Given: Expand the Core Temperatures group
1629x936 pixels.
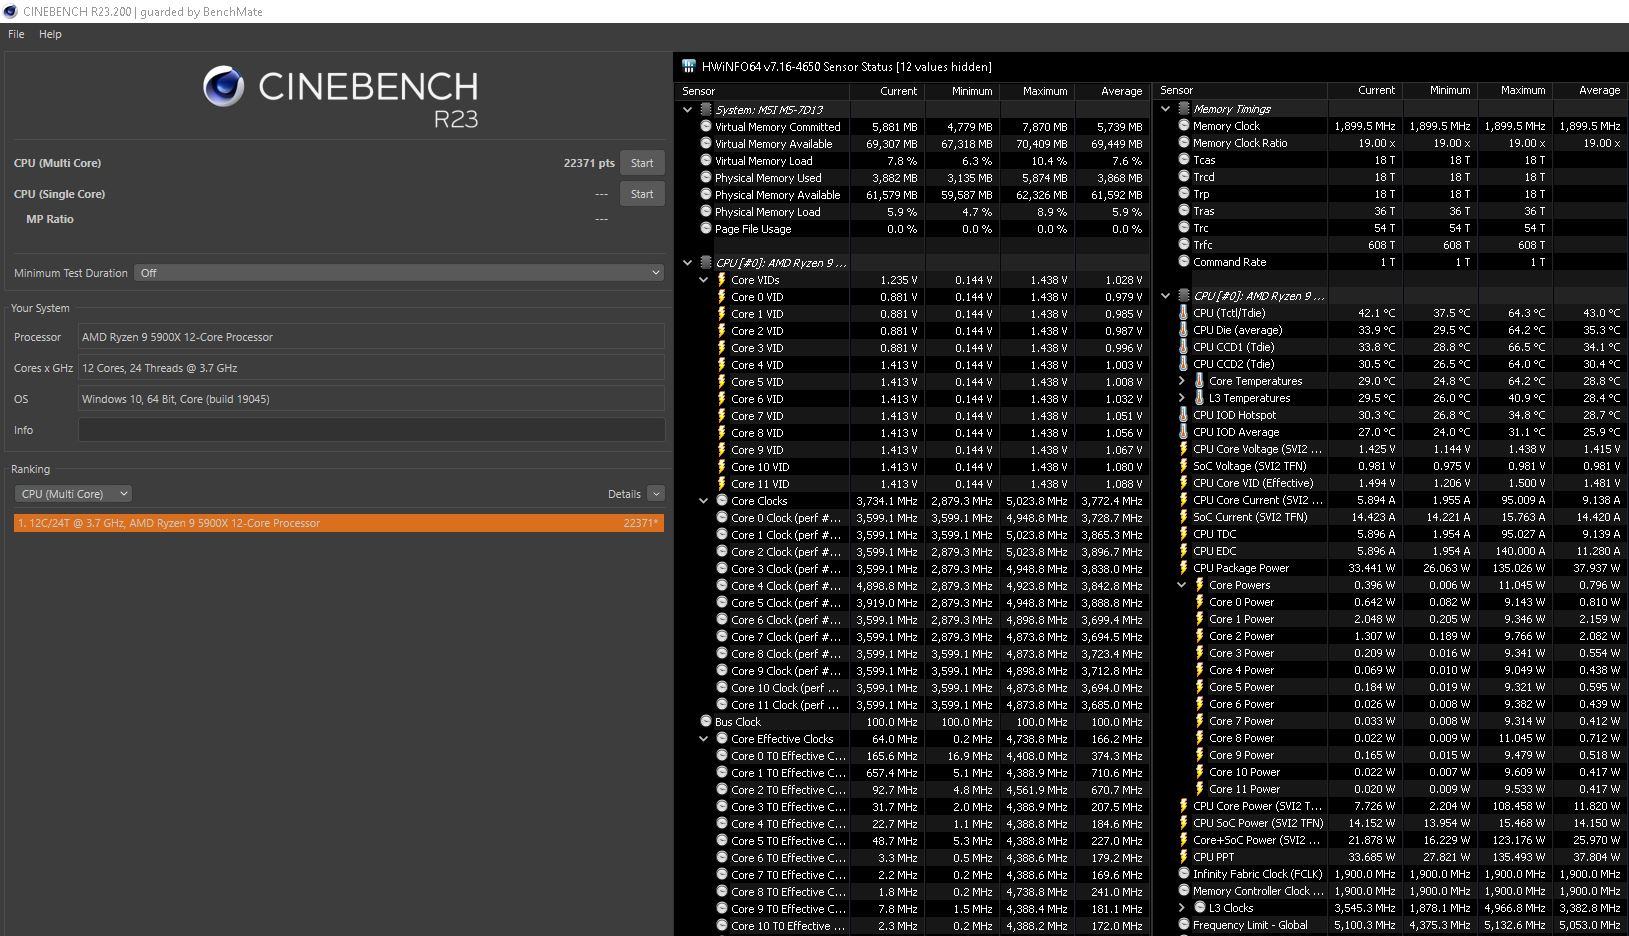Looking at the screenshot, I should (1181, 381).
